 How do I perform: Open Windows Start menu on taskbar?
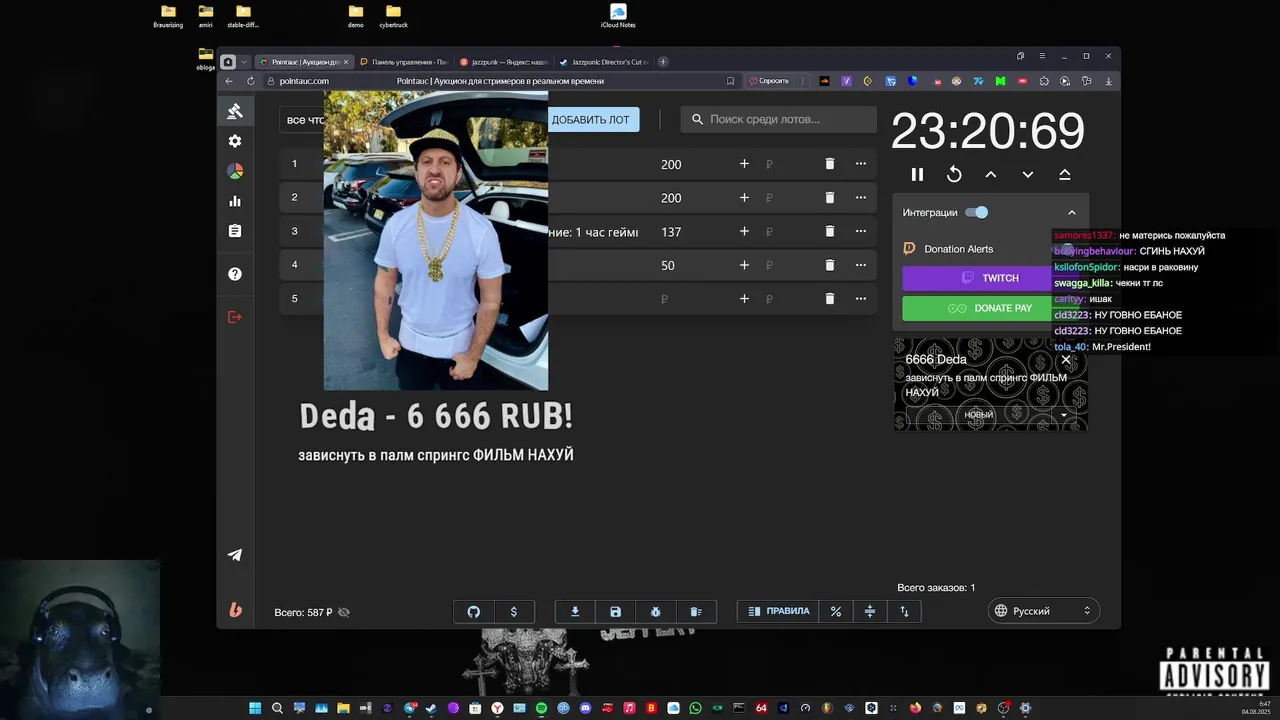255,708
